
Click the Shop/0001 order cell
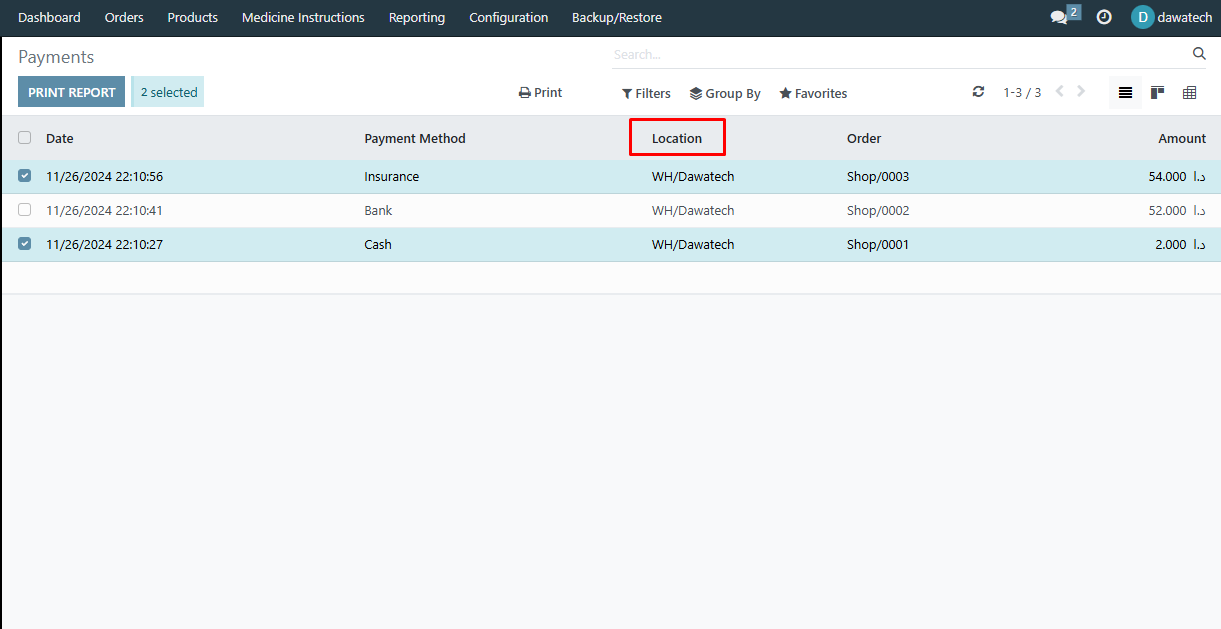878,244
